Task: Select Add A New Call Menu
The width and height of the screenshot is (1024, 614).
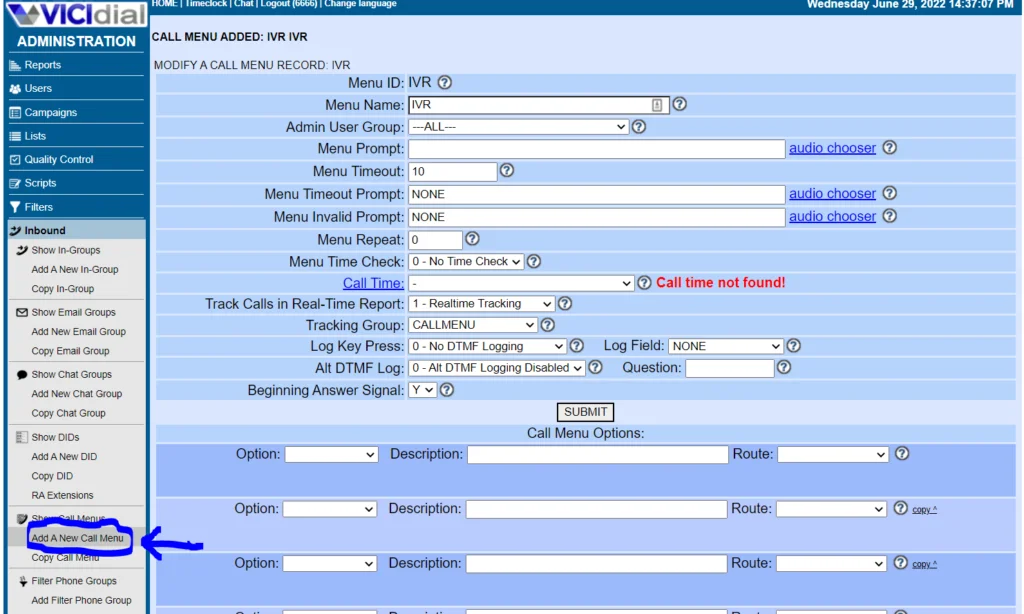Action: [78, 538]
